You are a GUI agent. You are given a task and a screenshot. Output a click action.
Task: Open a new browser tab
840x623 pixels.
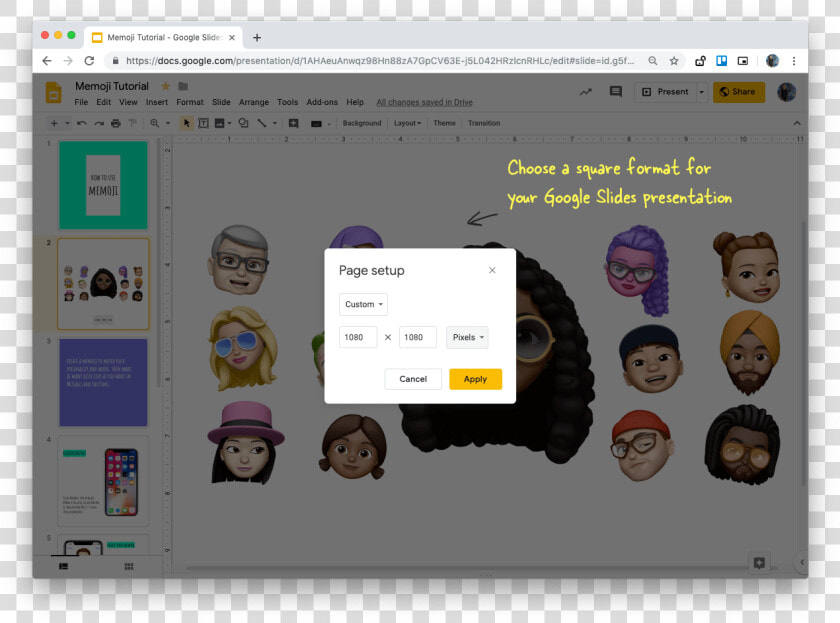pyautogui.click(x=257, y=37)
